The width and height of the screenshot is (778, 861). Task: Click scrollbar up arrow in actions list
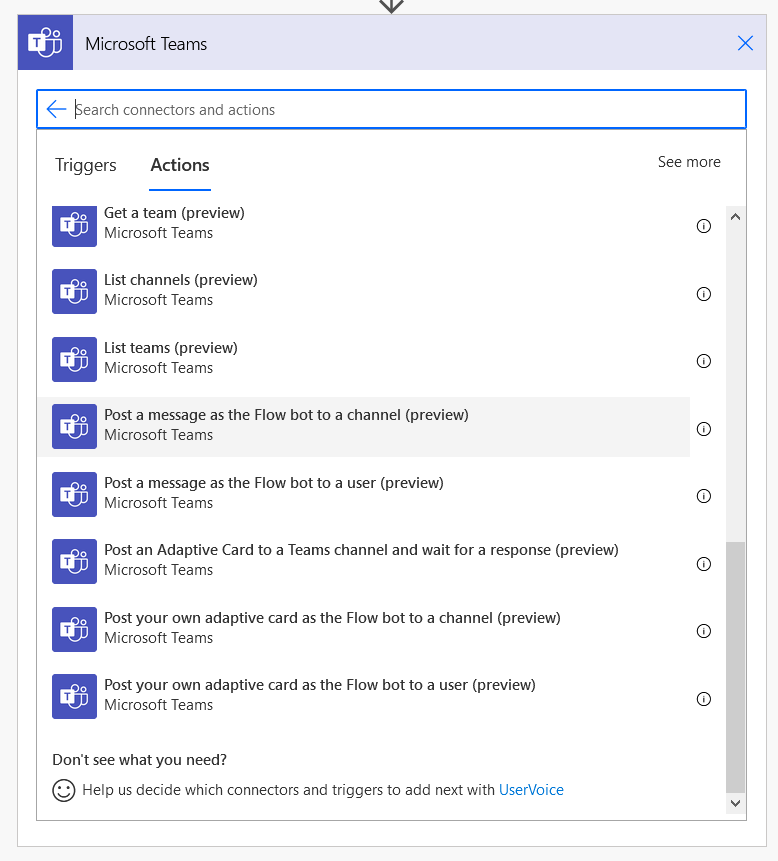[735, 216]
